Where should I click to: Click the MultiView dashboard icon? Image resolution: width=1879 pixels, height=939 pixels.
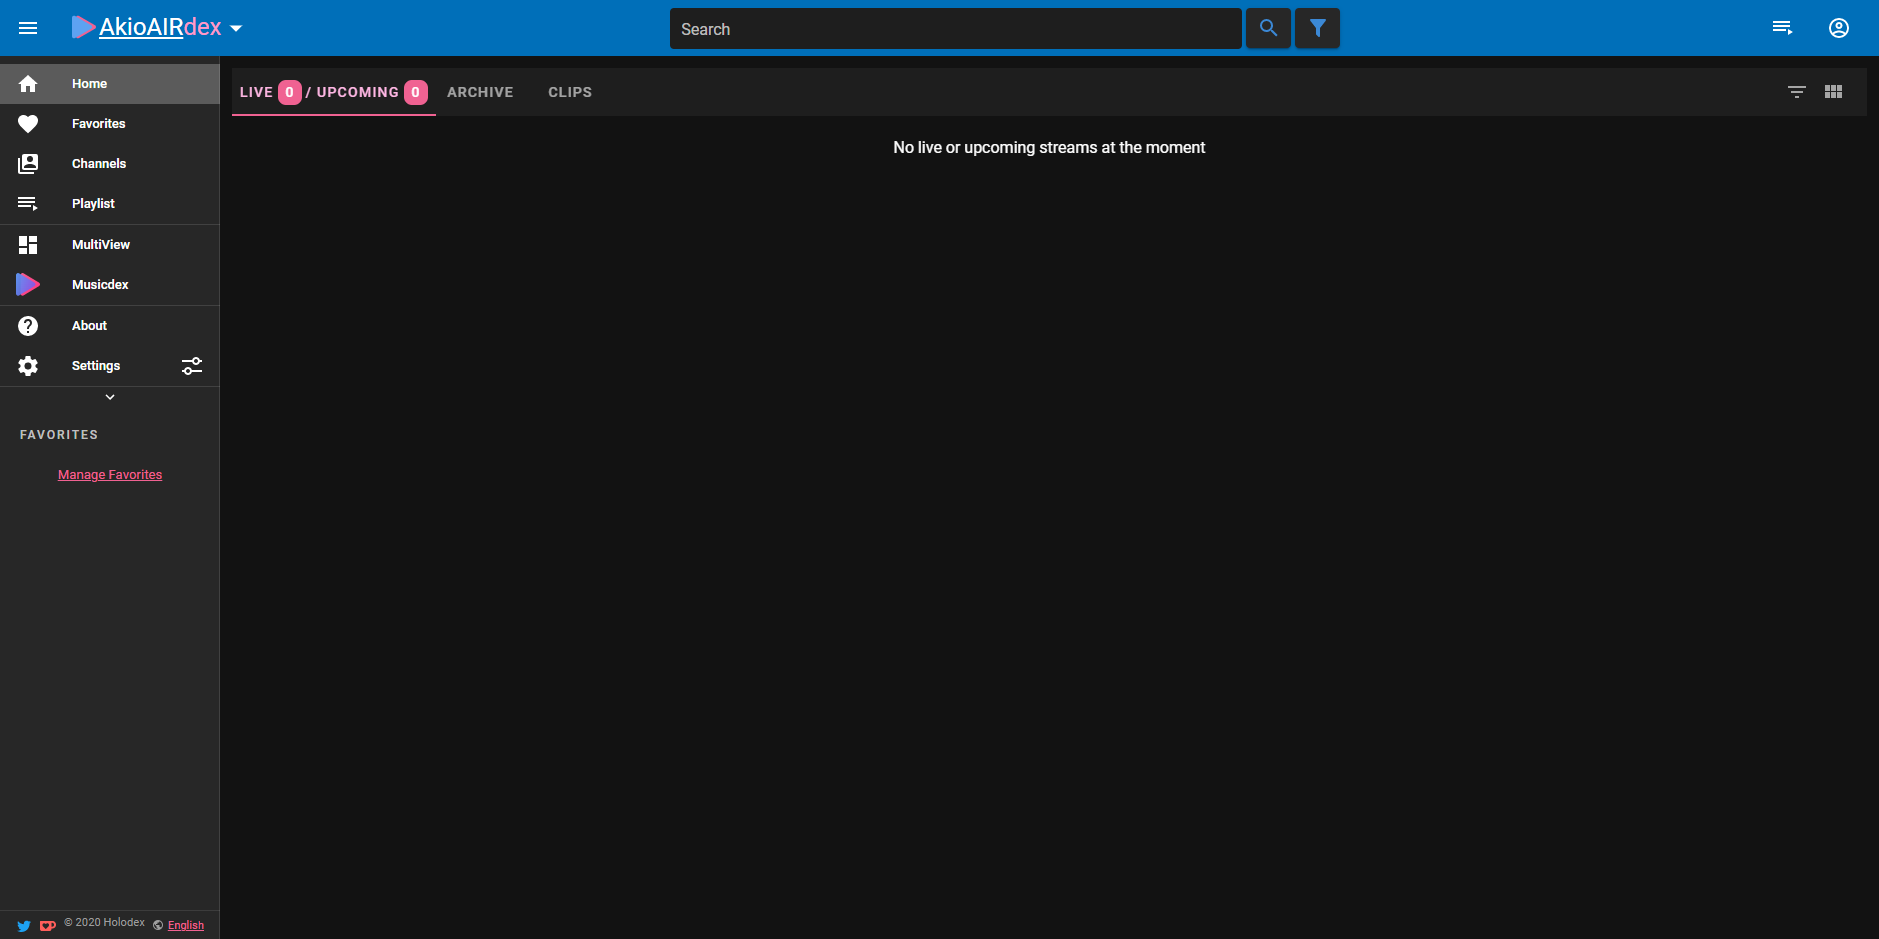(x=28, y=245)
